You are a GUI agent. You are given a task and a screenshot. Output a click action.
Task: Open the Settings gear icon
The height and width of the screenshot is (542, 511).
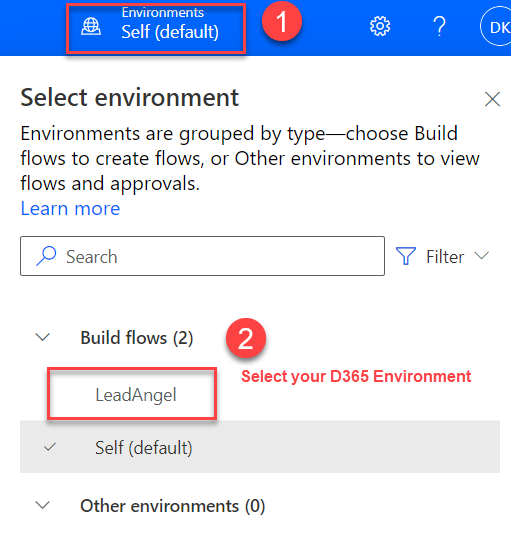pos(380,26)
